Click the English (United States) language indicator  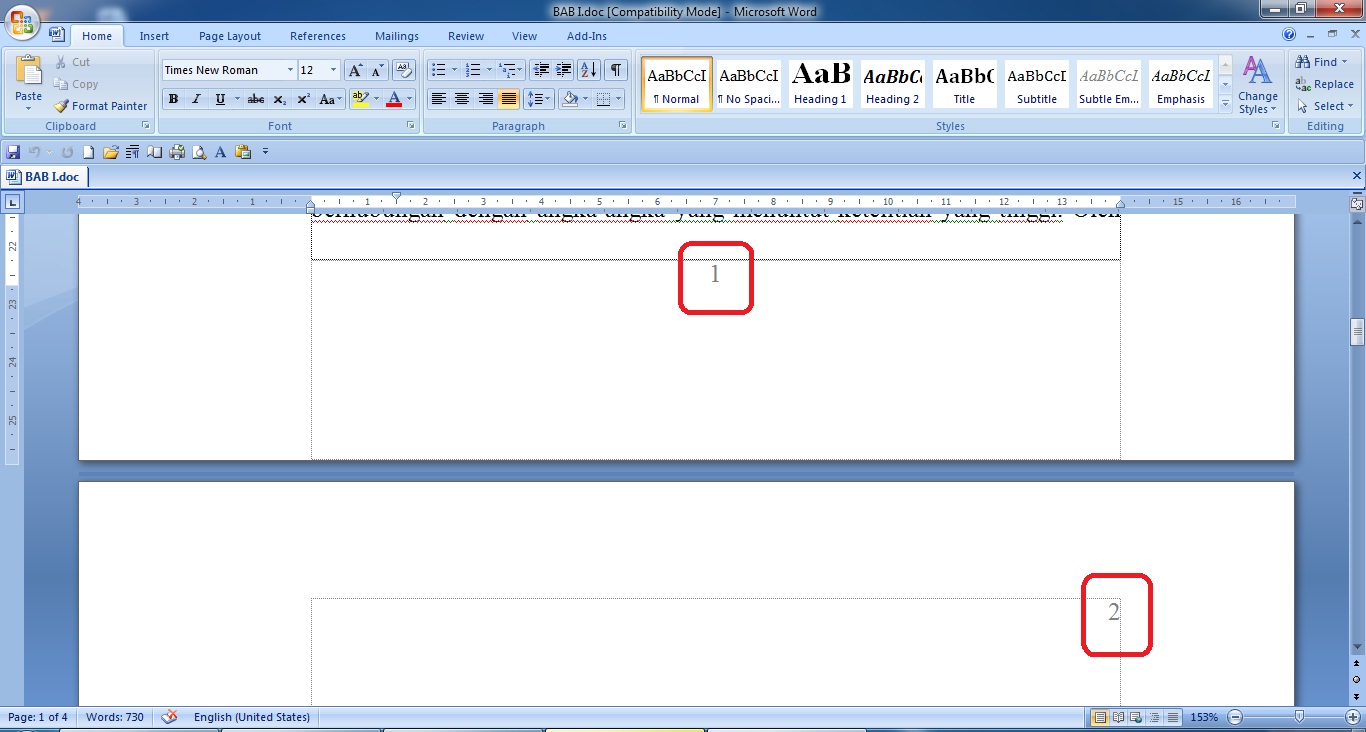tap(252, 717)
